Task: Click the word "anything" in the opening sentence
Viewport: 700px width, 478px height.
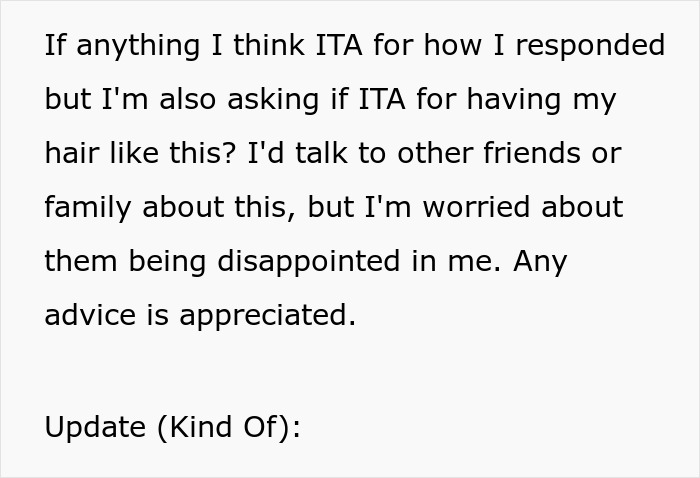Action: tap(138, 46)
